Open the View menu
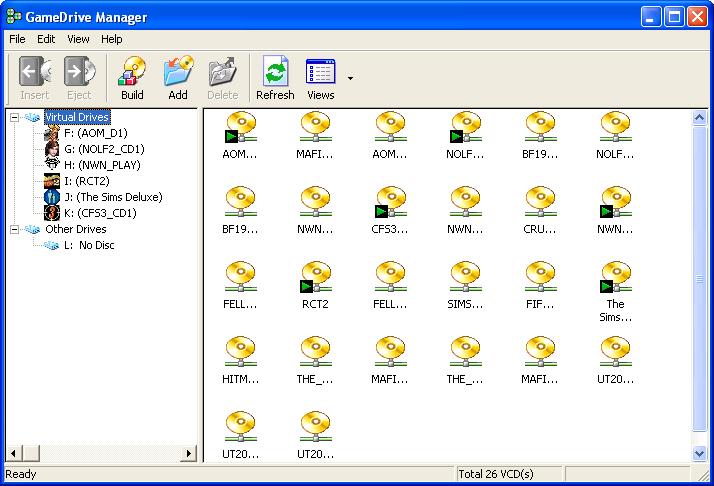The image size is (714, 486). [78, 39]
